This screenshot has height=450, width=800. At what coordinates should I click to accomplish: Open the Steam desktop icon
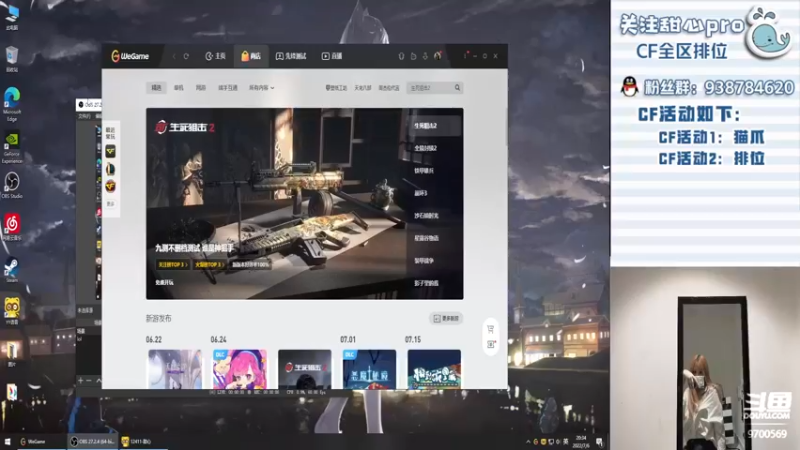click(x=12, y=270)
